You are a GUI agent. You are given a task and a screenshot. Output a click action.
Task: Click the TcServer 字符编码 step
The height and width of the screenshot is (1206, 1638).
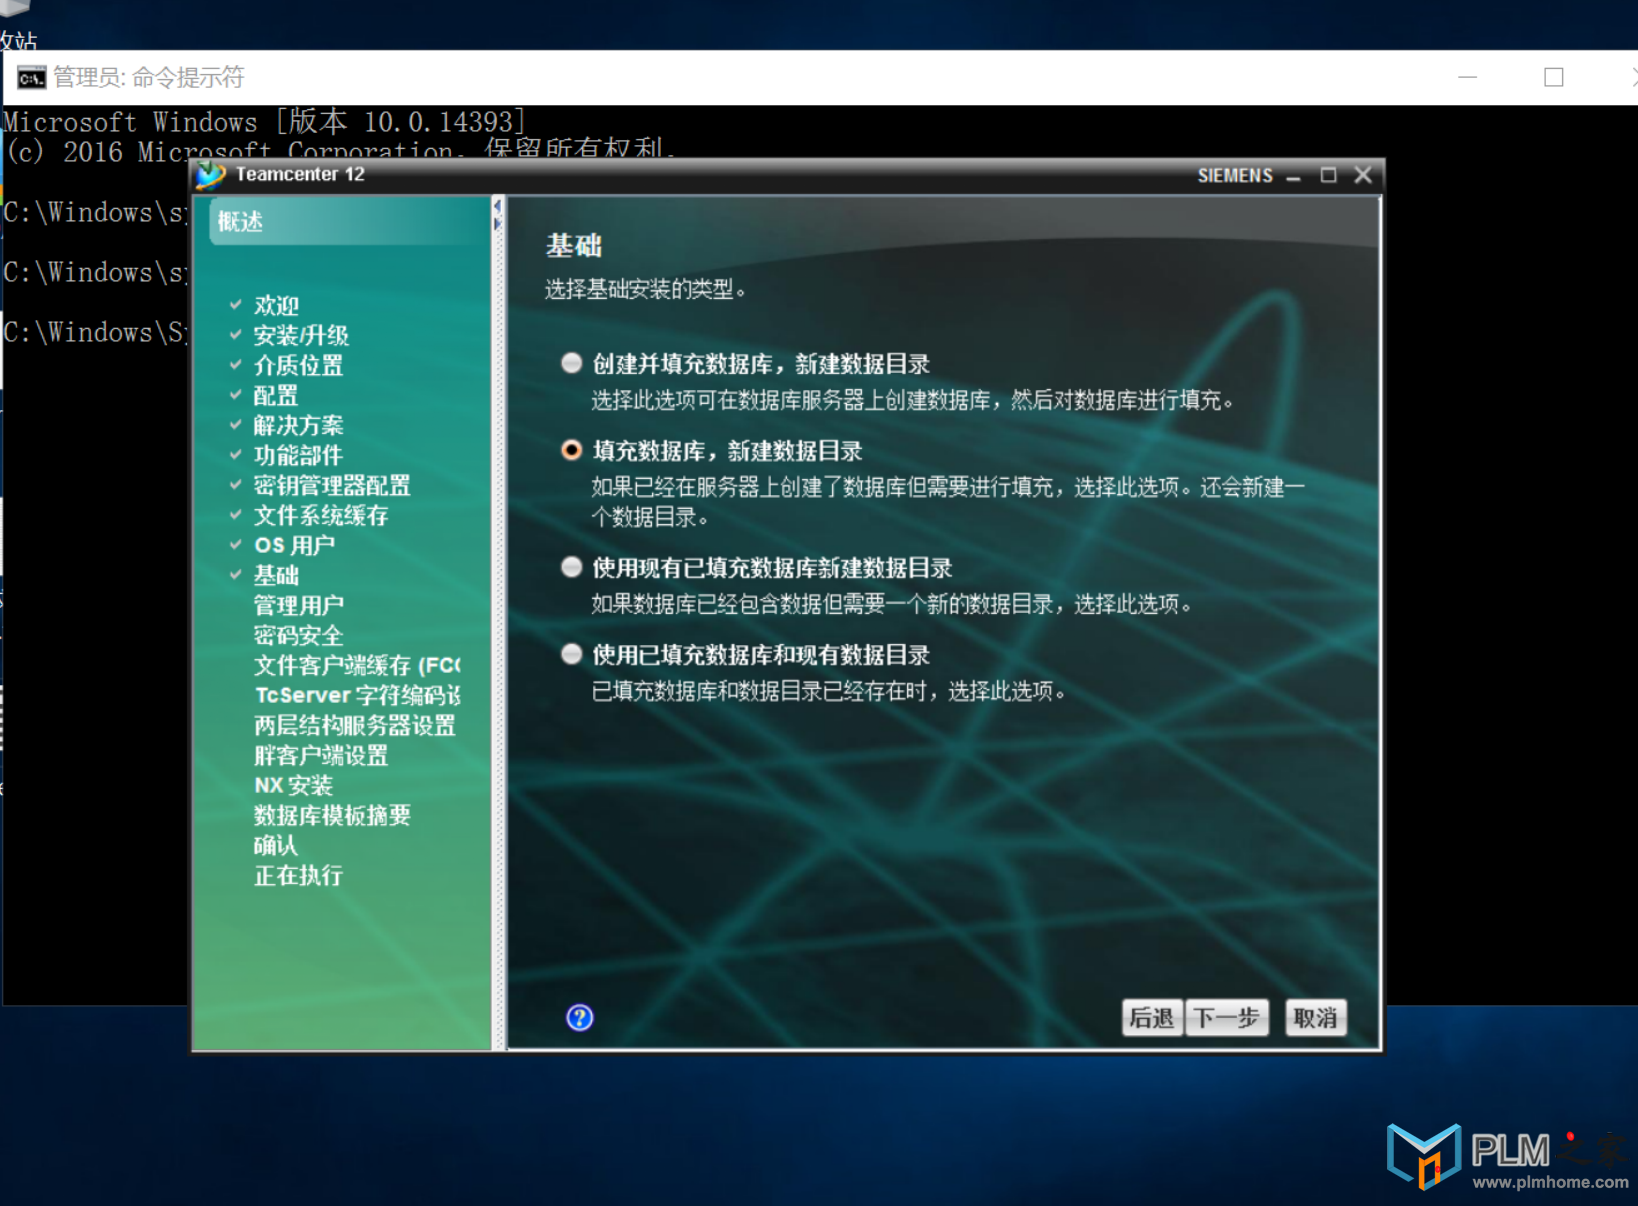(357, 695)
